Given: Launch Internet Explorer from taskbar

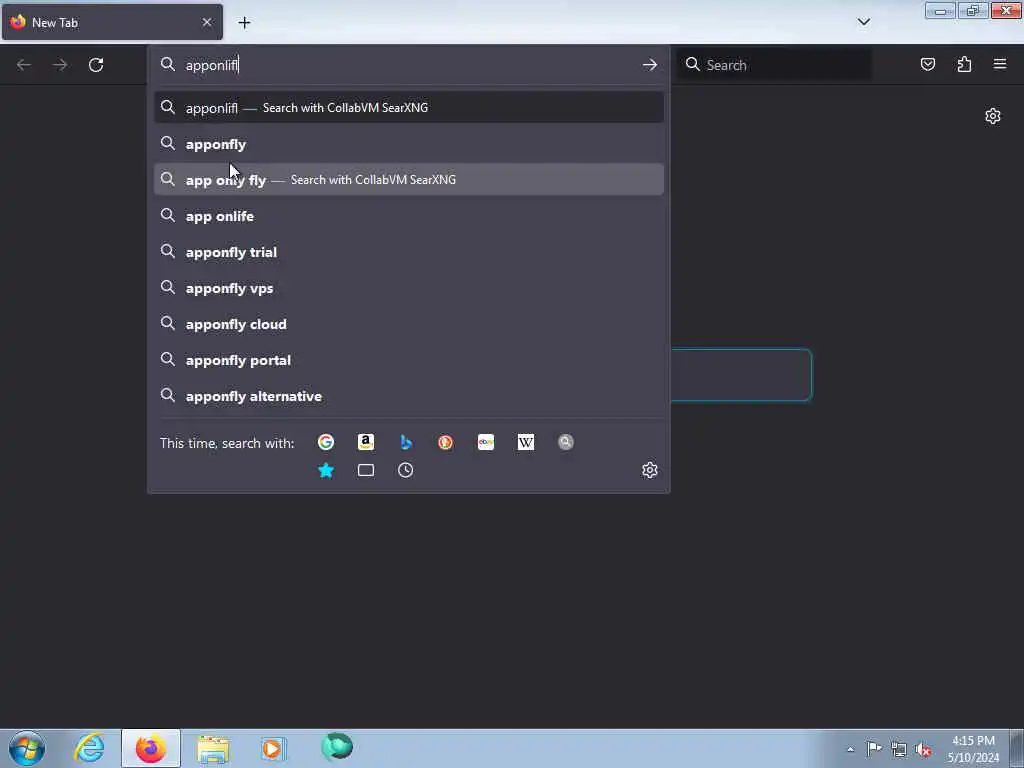Looking at the screenshot, I should pyautogui.click(x=89, y=748).
